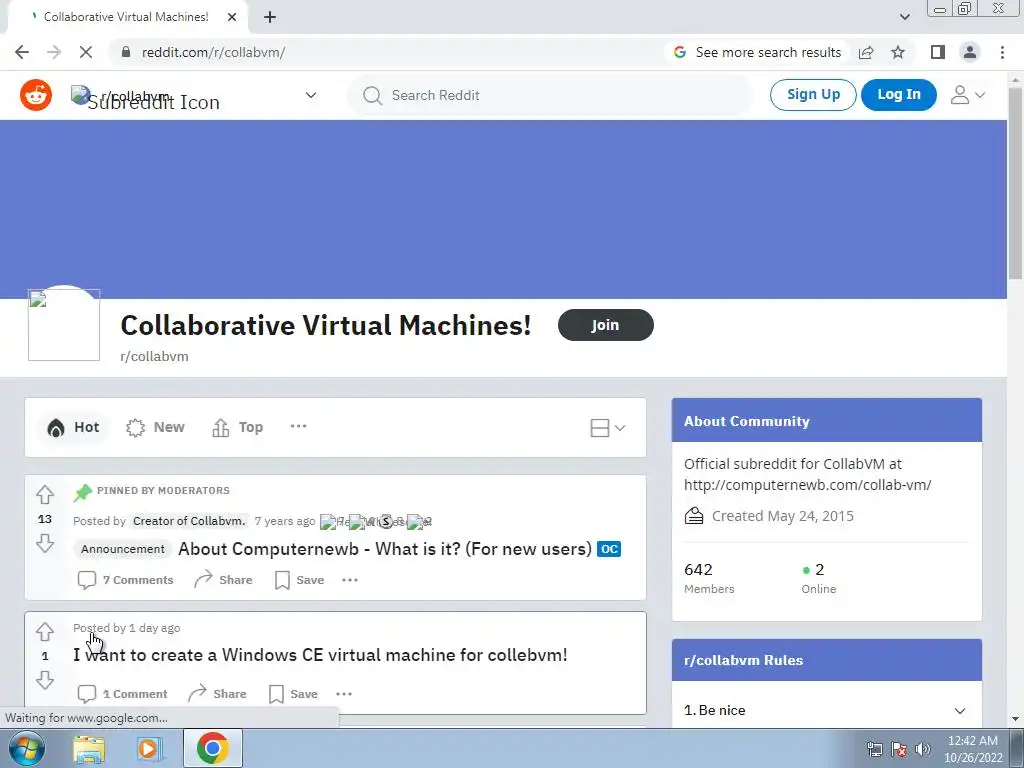
Task: Open Windows Explorer from the taskbar
Action: tap(89, 748)
